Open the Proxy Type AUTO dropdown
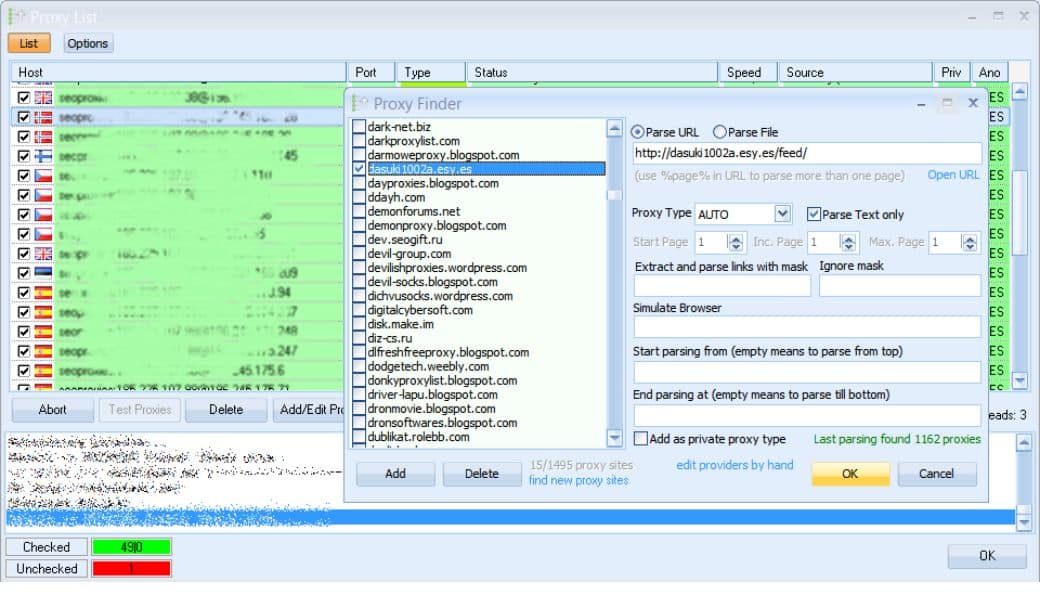Screen dimensions: 1040x600 (783, 213)
